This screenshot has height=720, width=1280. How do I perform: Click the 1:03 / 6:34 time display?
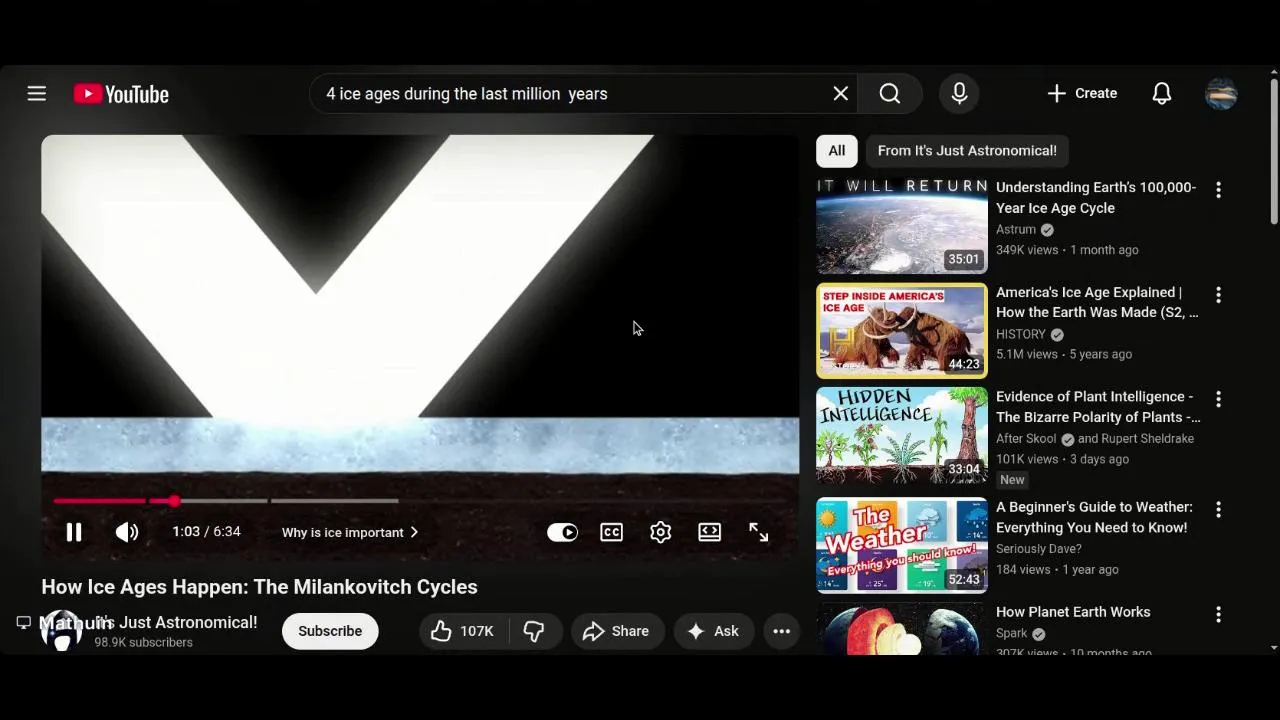pos(206,532)
